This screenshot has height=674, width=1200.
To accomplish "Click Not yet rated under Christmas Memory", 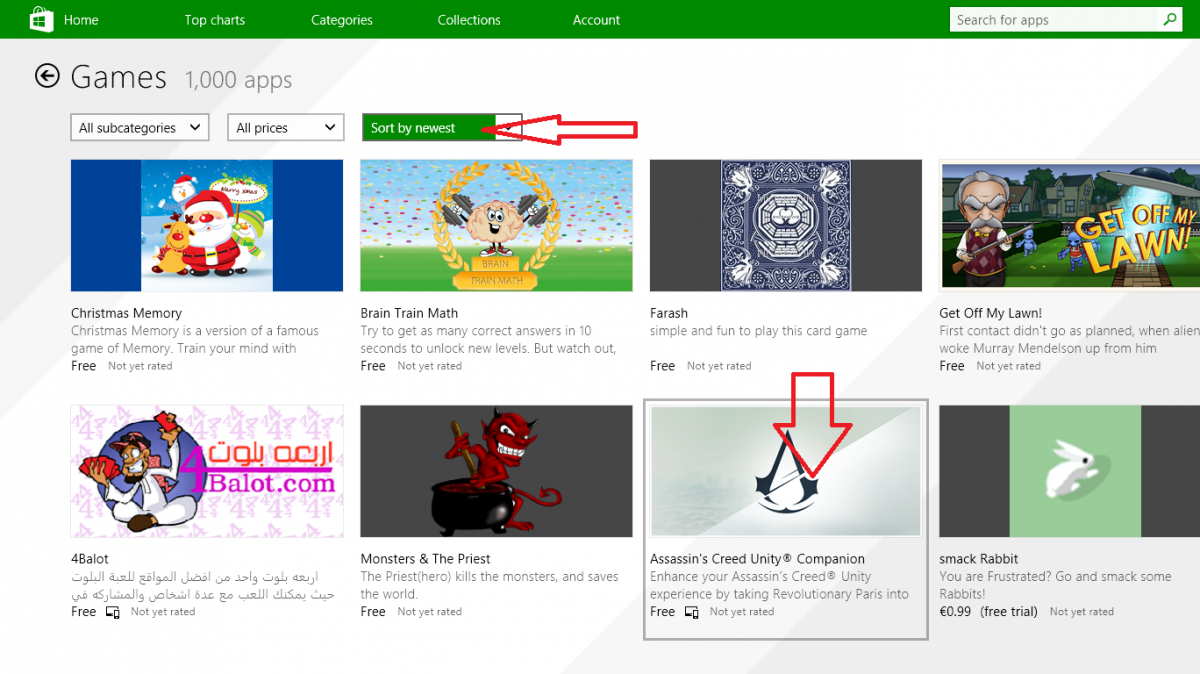I will [x=140, y=366].
